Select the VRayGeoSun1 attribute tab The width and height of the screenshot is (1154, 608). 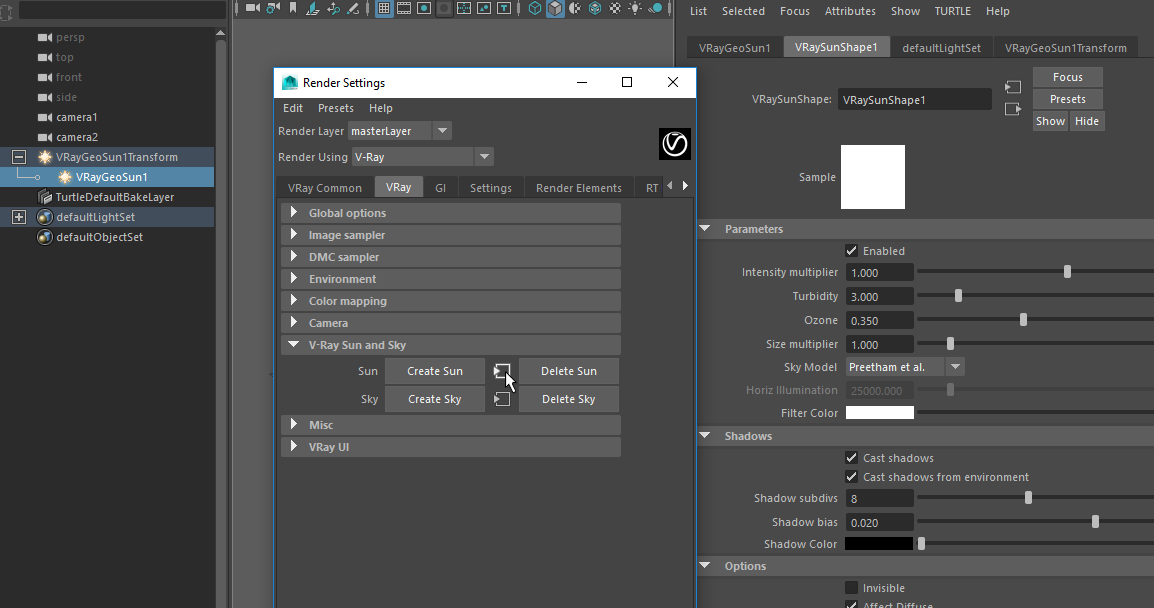734,48
